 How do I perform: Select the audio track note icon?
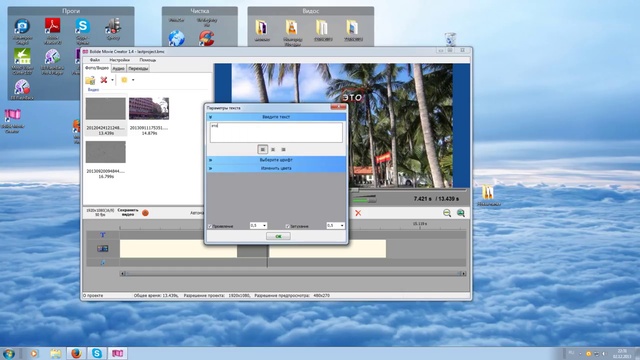coord(102,262)
